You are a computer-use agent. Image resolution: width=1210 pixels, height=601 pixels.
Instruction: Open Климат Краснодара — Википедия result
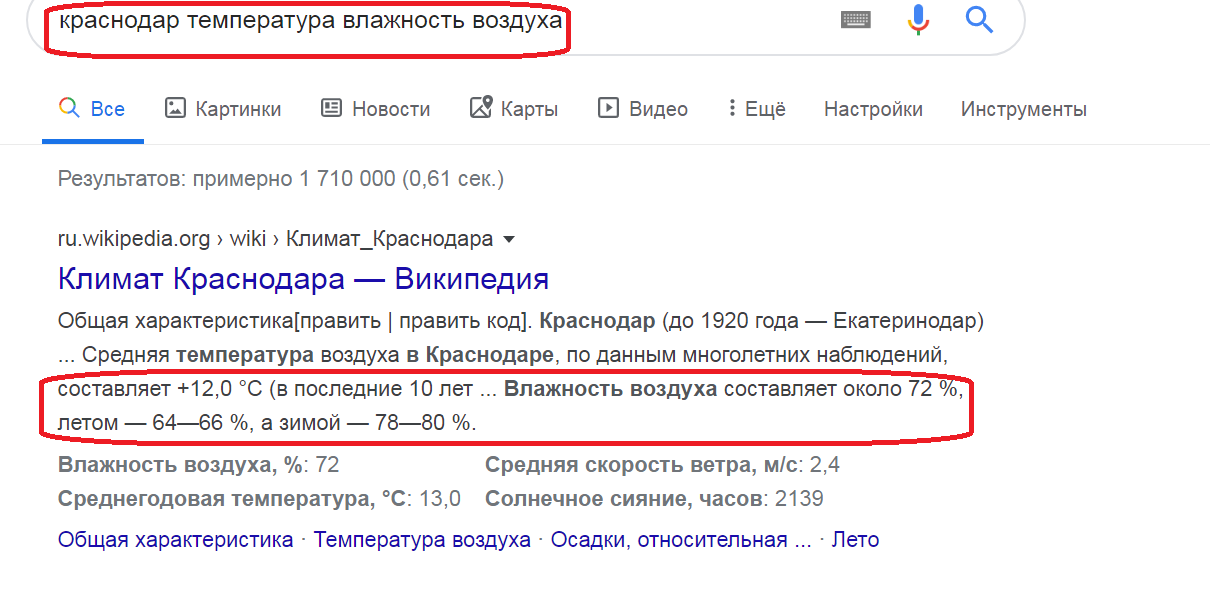(x=303, y=278)
